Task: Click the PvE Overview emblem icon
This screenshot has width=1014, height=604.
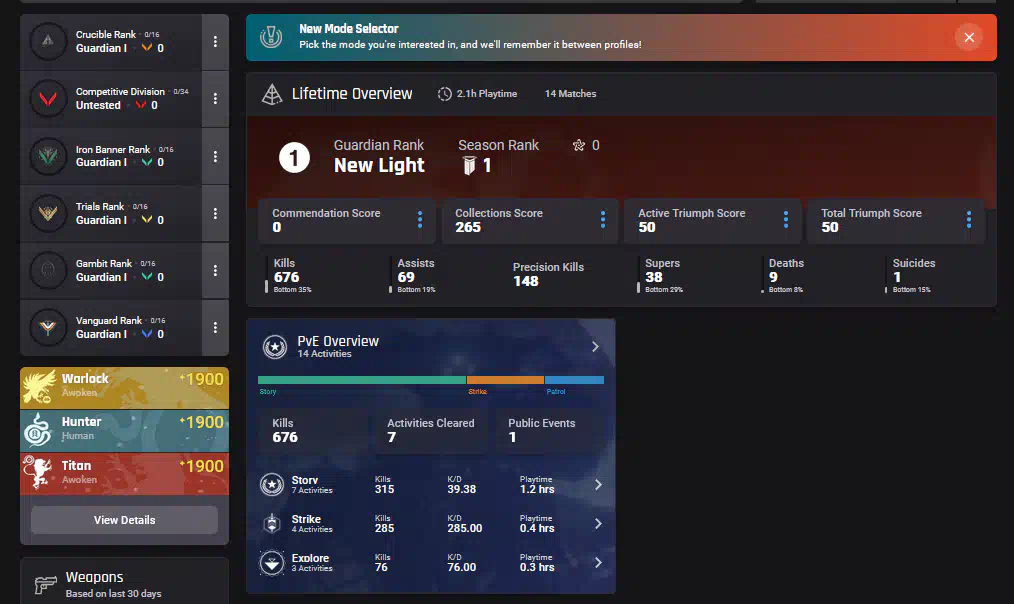Action: 275,347
